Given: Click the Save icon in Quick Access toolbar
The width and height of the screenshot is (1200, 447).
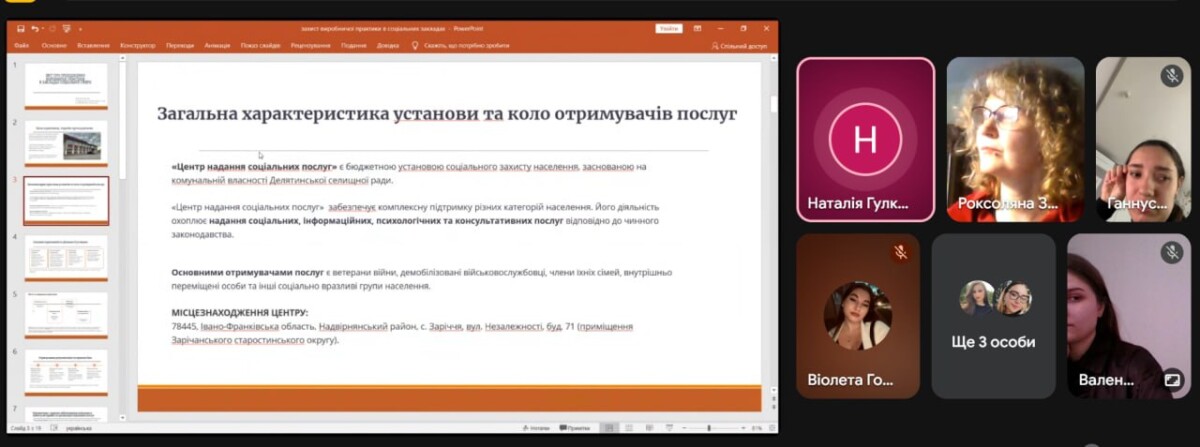Looking at the screenshot, I should coord(20,29).
